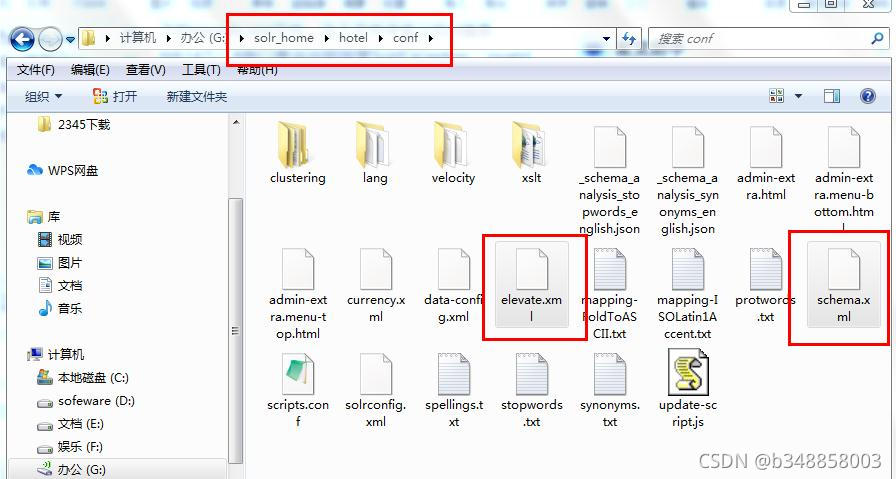The image size is (896, 479).
Task: Select 计算机 in the navigation pane
Action: [x=55, y=354]
